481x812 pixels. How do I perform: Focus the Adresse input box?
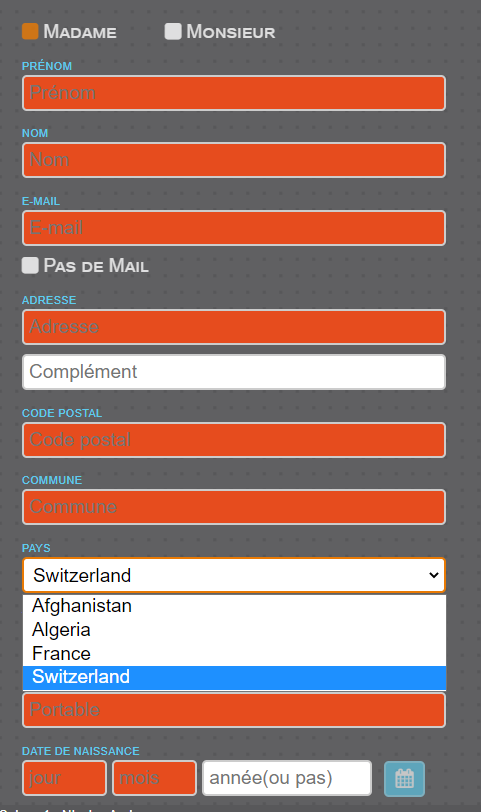(x=234, y=327)
